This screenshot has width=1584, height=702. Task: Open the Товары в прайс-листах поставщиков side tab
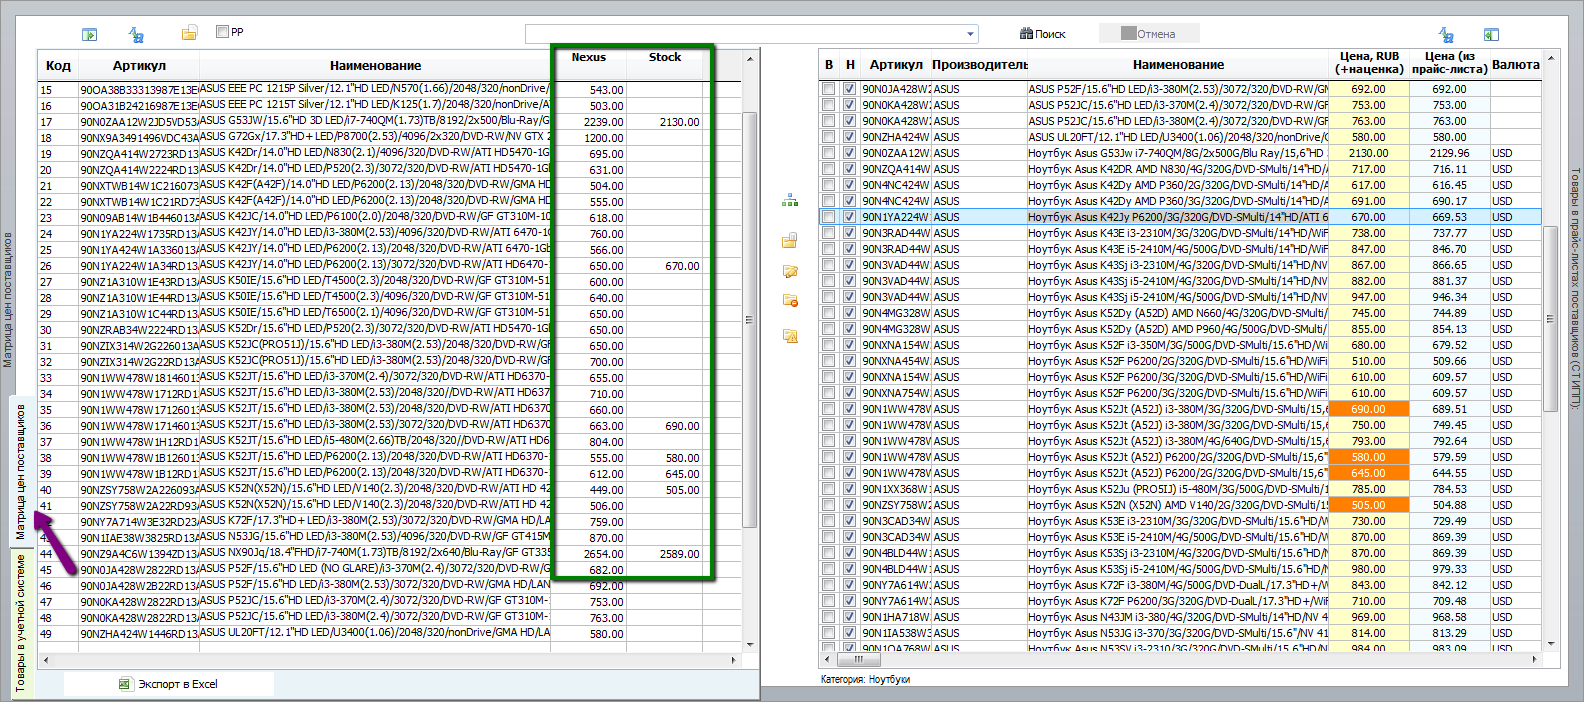pos(1575,288)
